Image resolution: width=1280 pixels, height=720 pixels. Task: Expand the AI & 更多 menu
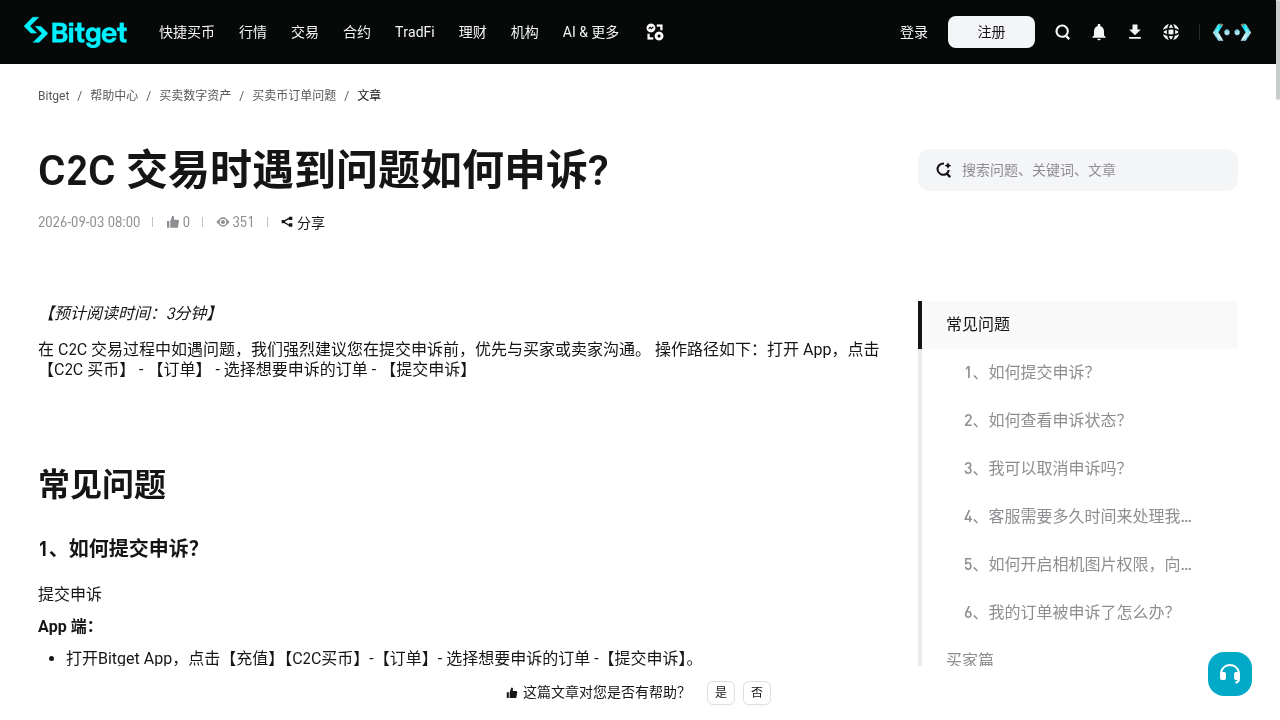591,32
